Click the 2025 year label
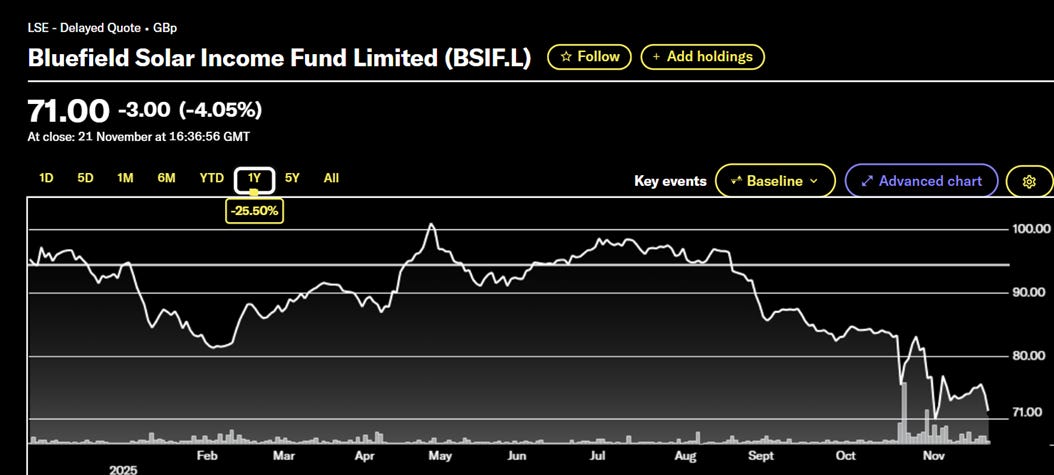 pyautogui.click(x=124, y=470)
